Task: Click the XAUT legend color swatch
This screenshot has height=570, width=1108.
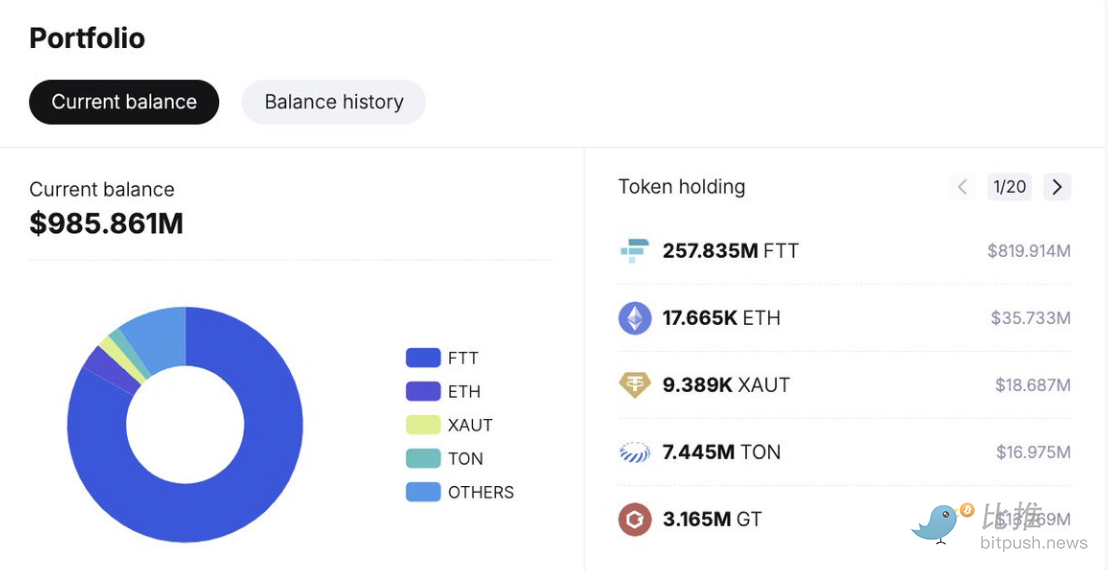Action: coord(423,425)
